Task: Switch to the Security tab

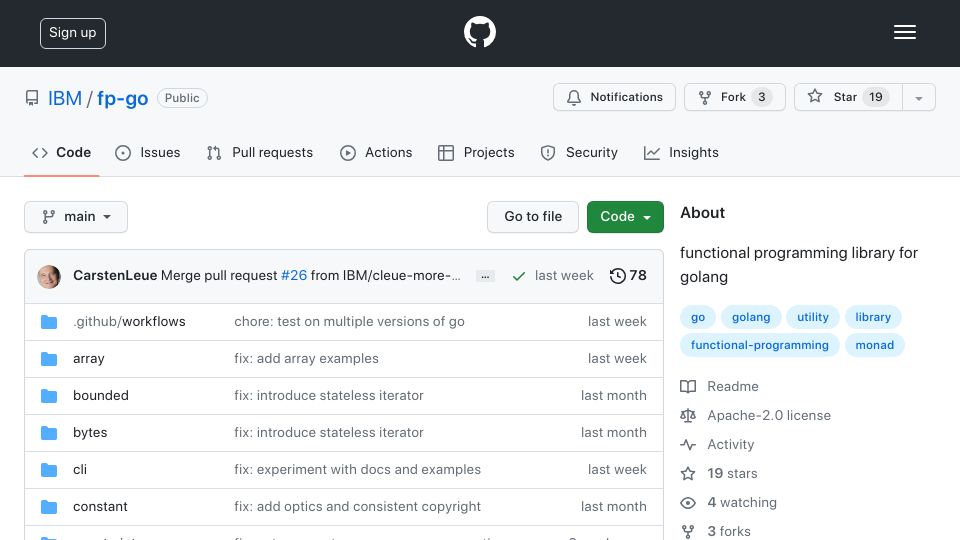Action: [579, 152]
